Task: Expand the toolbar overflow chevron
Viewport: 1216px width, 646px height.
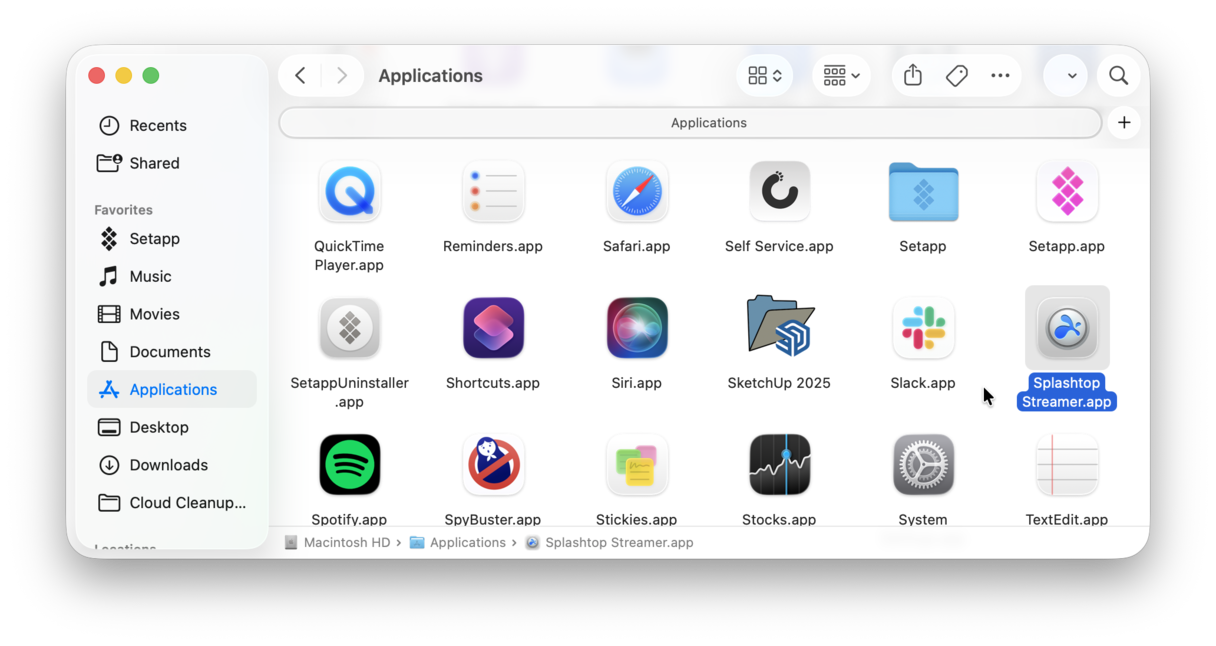Action: tap(1071, 76)
